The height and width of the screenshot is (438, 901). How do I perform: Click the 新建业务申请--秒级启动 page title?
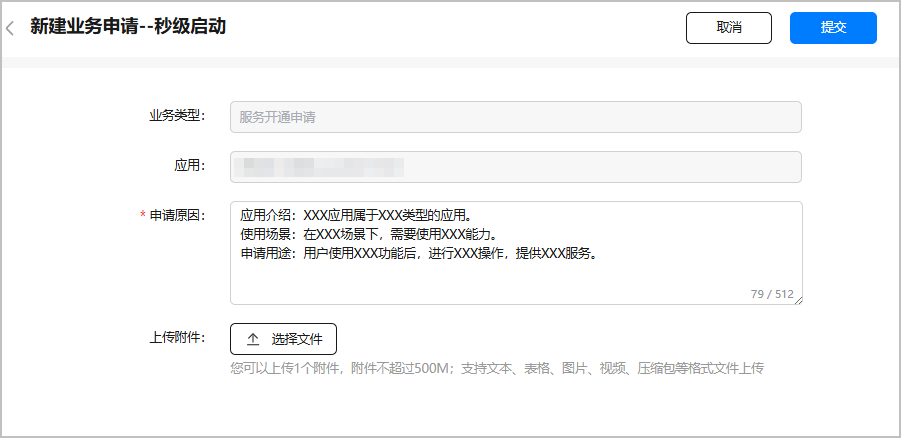click(128, 26)
